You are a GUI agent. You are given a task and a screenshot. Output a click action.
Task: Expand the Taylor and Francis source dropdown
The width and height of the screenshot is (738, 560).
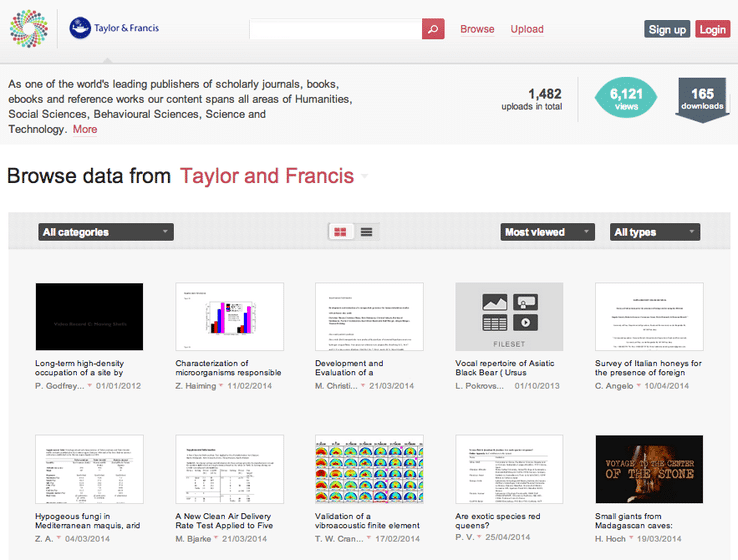364,176
